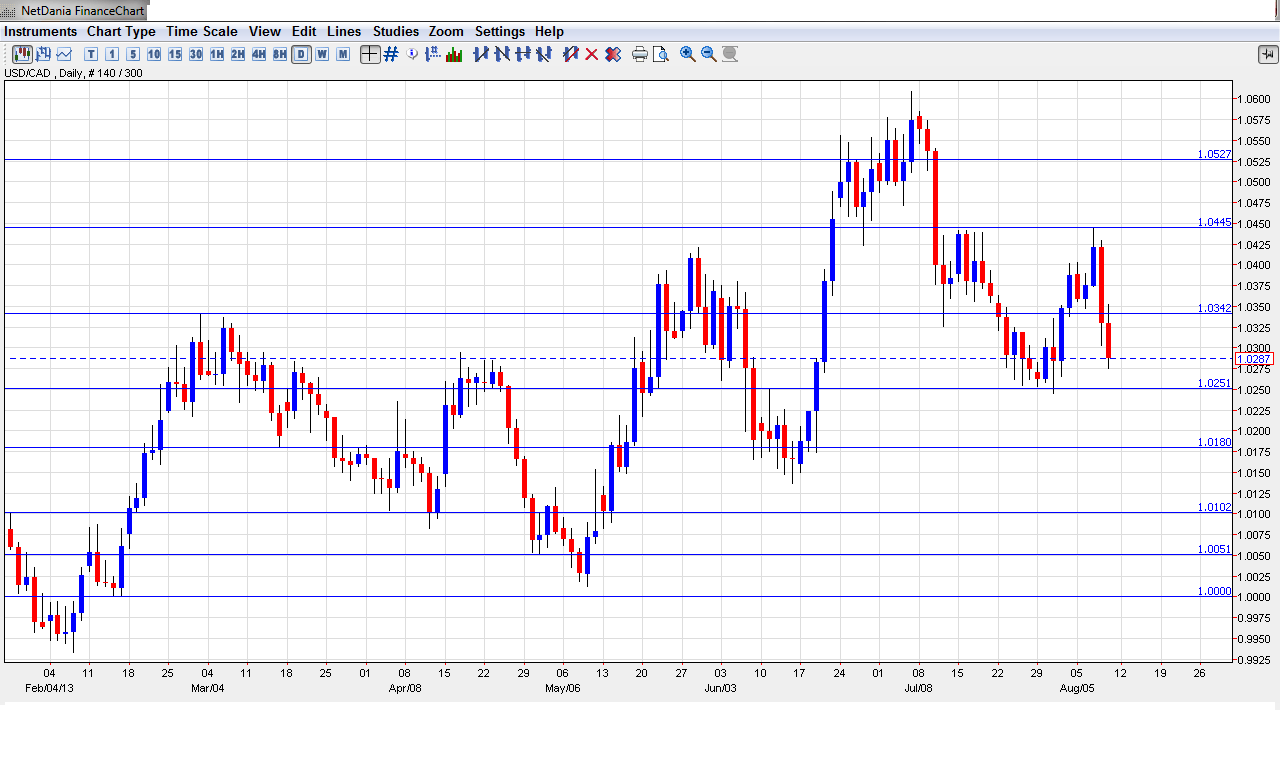The height and width of the screenshot is (768, 1280).
Task: Click the zoom in magnifier icon
Action: pyautogui.click(x=688, y=54)
